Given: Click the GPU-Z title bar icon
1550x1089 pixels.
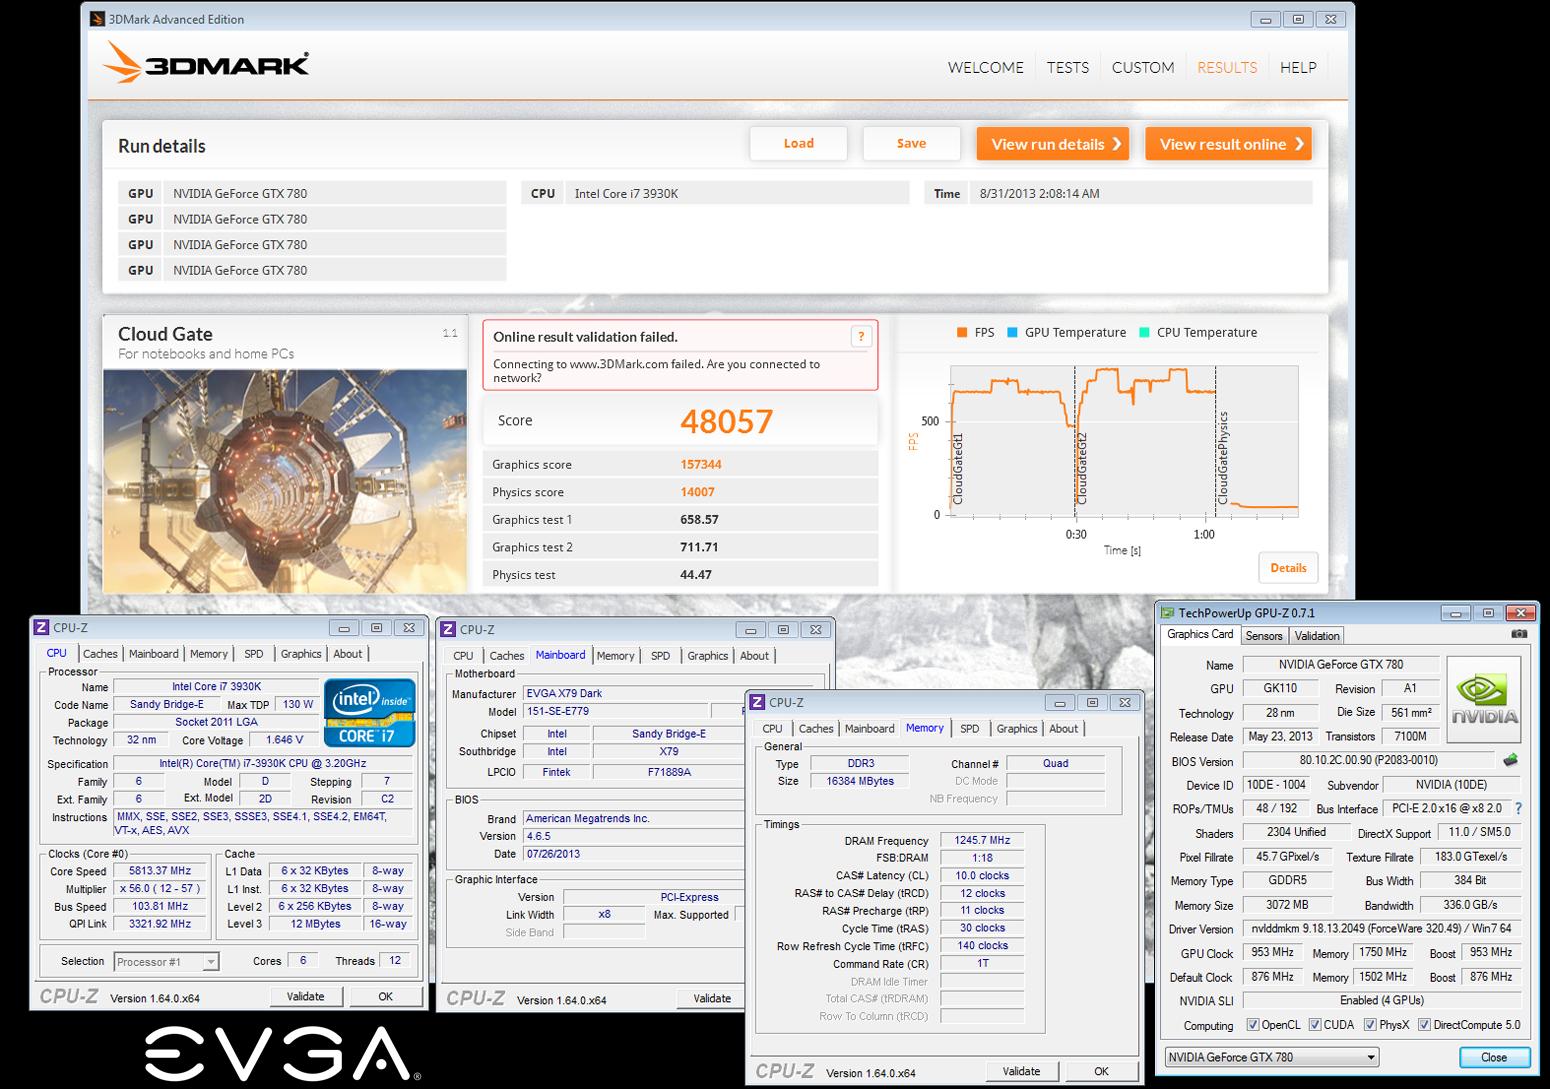Looking at the screenshot, I should click(1167, 613).
